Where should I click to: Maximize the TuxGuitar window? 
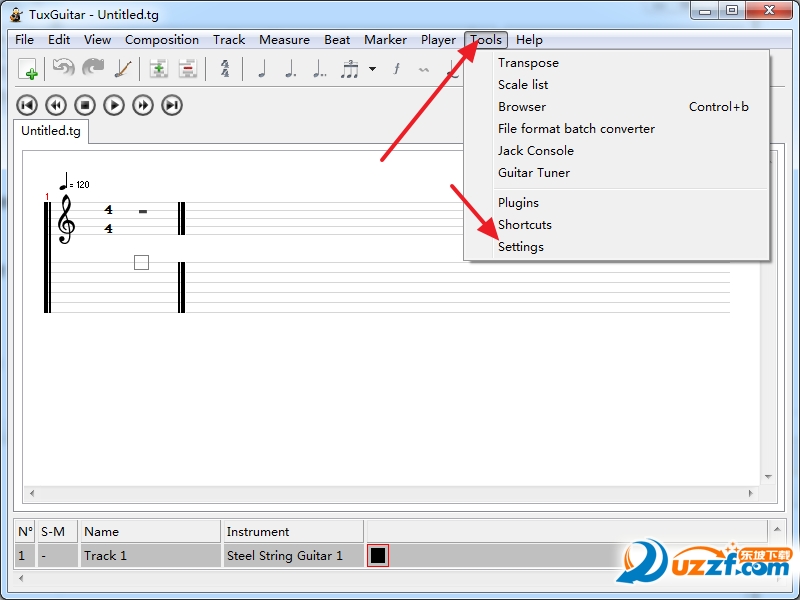[x=732, y=11]
